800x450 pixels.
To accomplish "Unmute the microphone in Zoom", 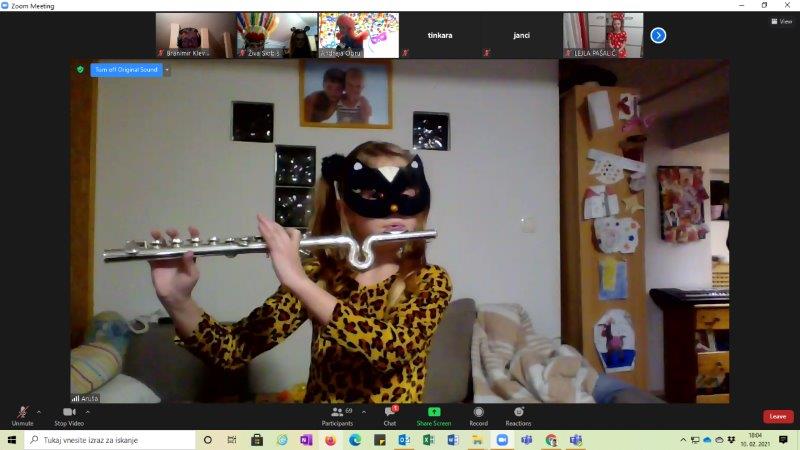I will click(22, 416).
